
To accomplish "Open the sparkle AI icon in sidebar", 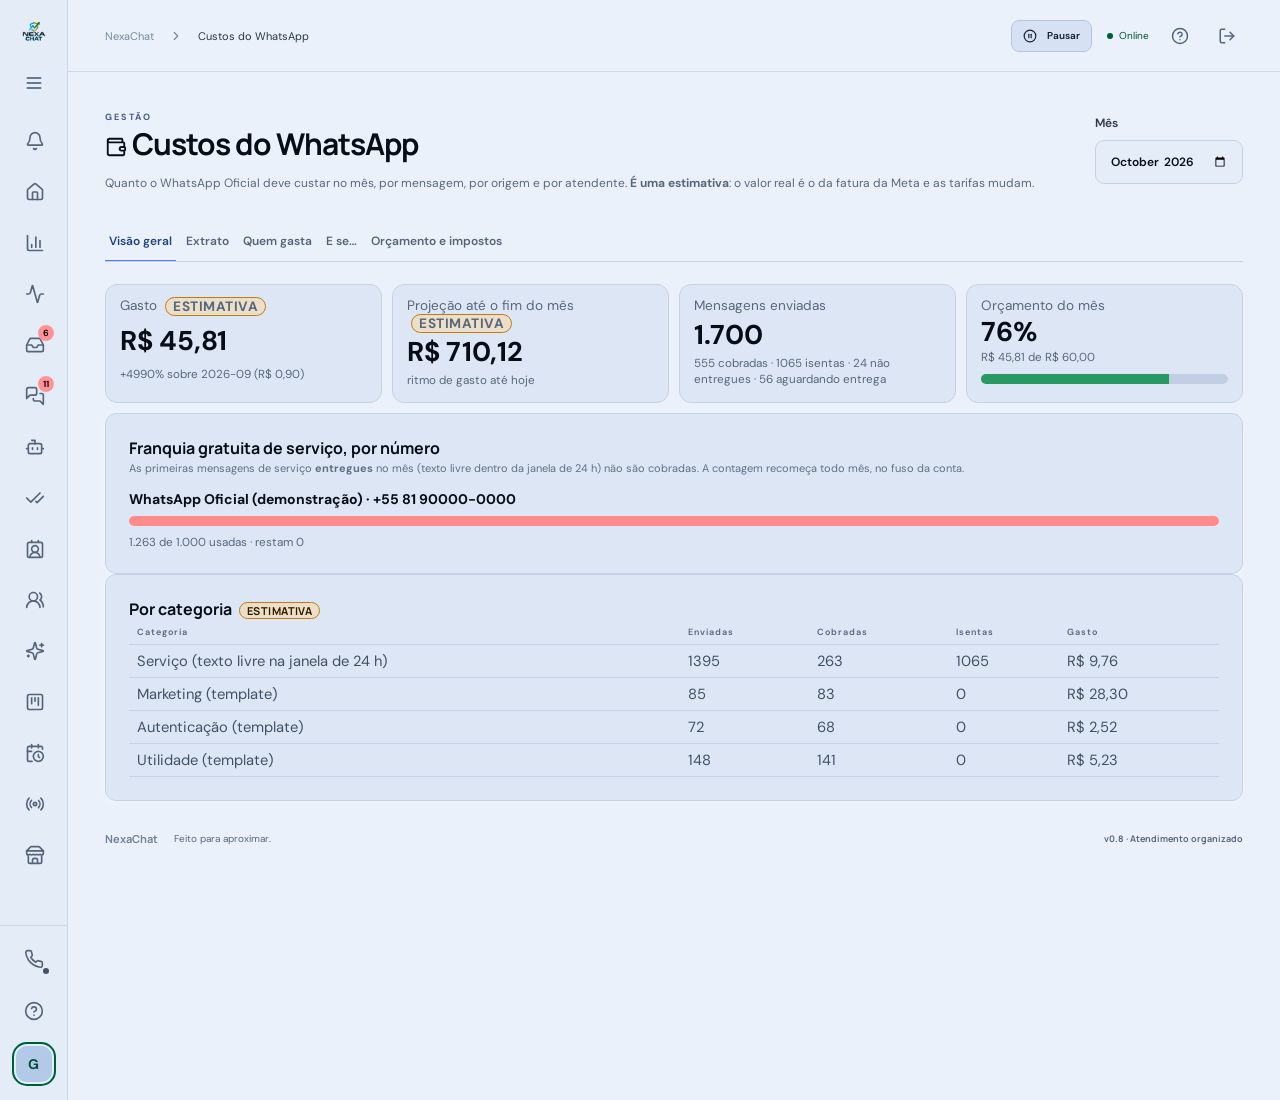I will coord(34,651).
